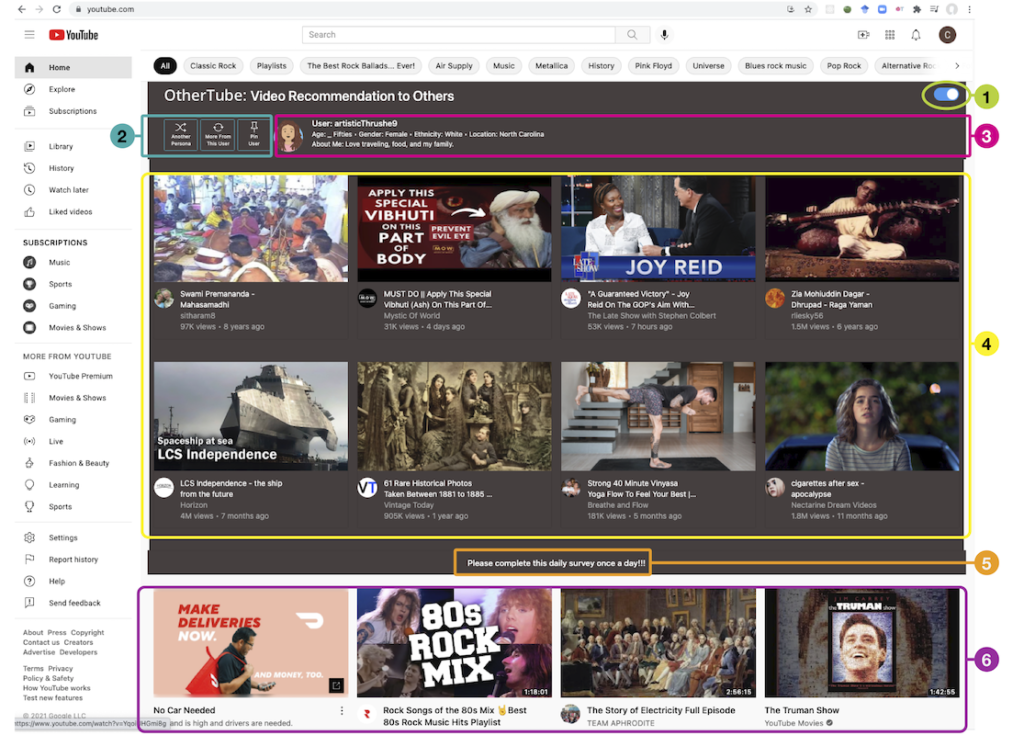This screenshot has height=735, width=1024.
Task: Click the daily survey prompt link
Action: click(556, 563)
